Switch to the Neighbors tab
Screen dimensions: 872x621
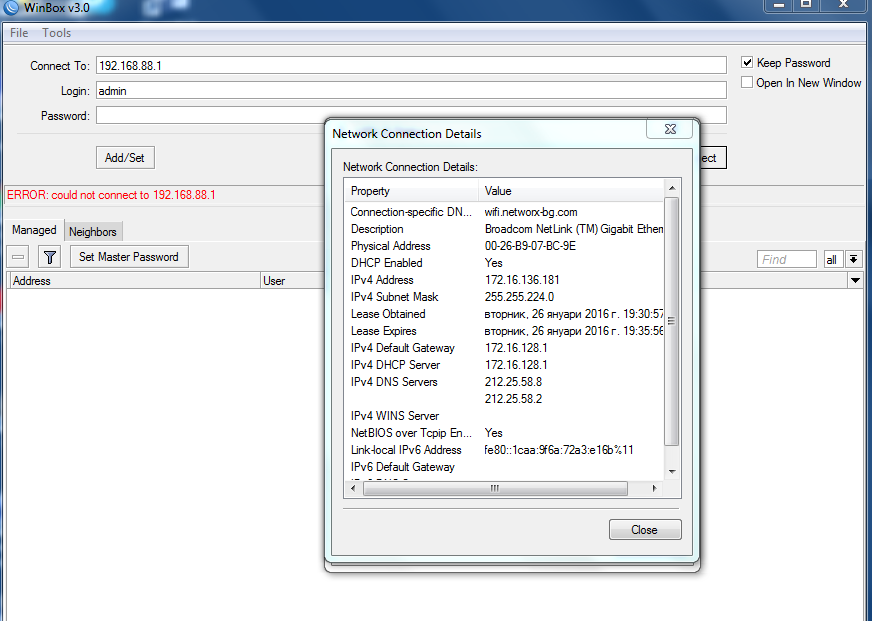click(x=93, y=231)
